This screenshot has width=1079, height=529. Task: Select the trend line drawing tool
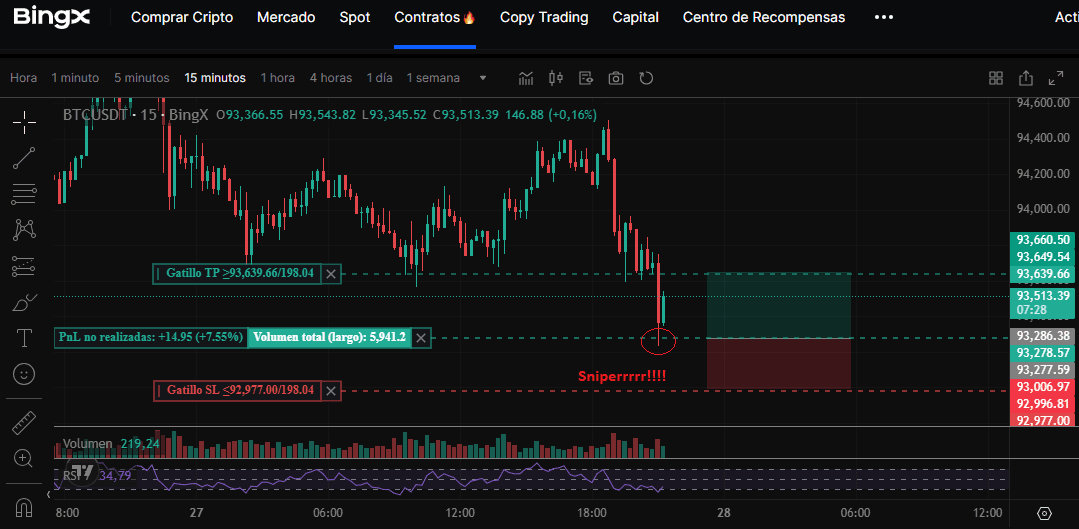(24, 158)
